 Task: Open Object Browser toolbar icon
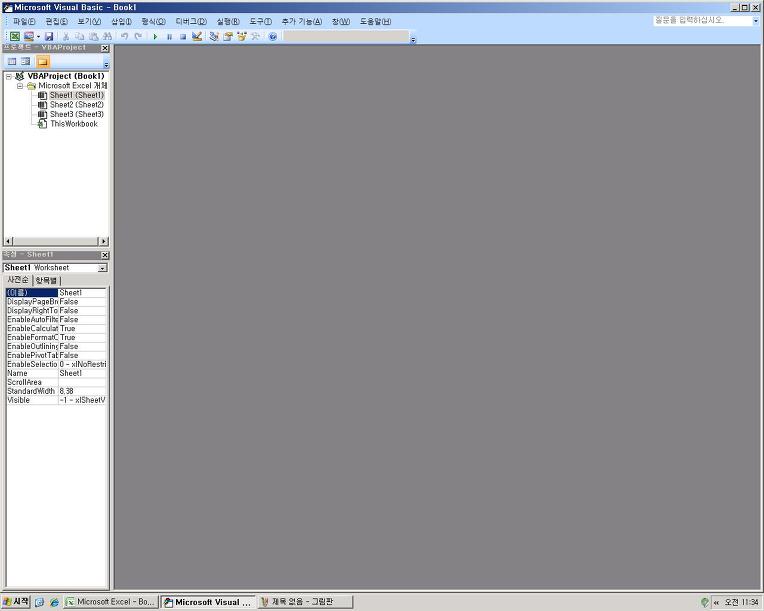(242, 37)
